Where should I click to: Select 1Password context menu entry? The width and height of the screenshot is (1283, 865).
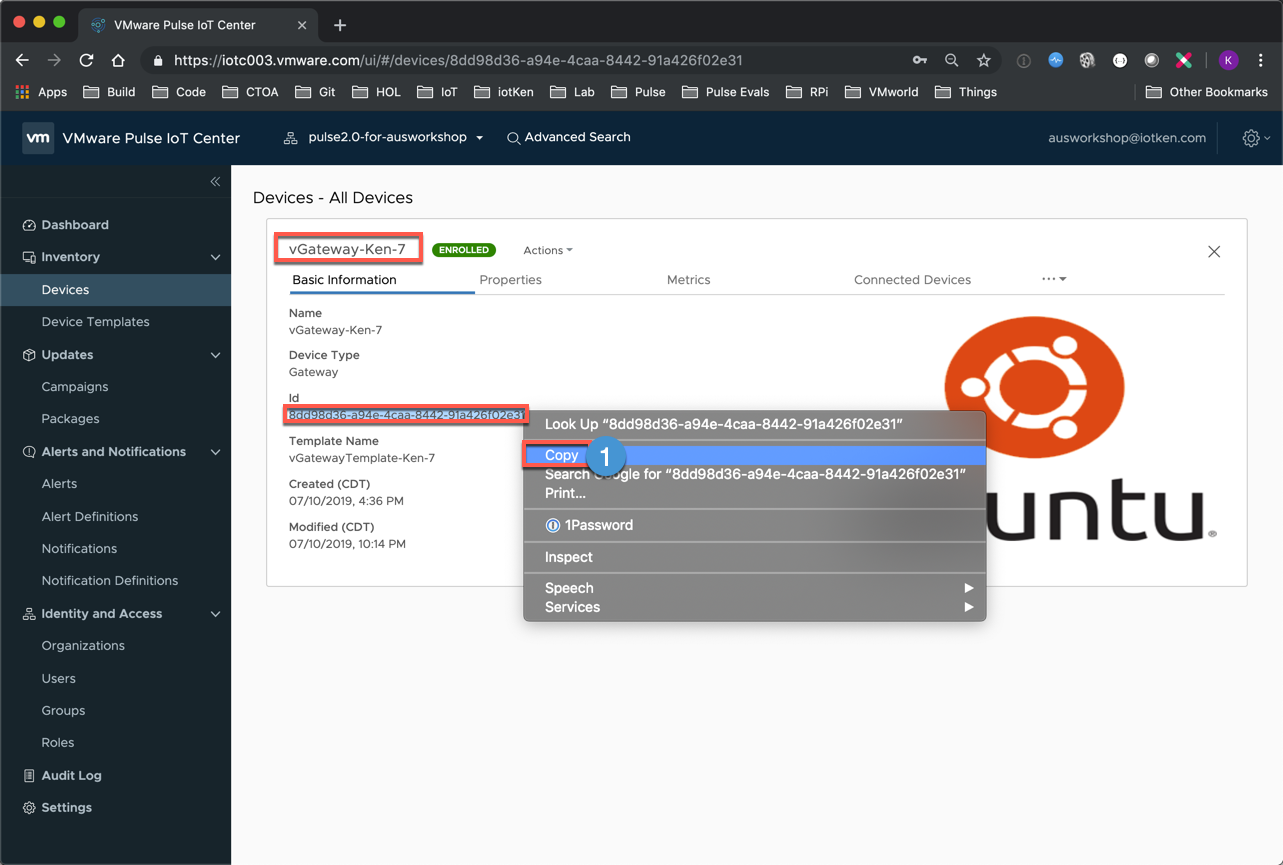(x=755, y=525)
